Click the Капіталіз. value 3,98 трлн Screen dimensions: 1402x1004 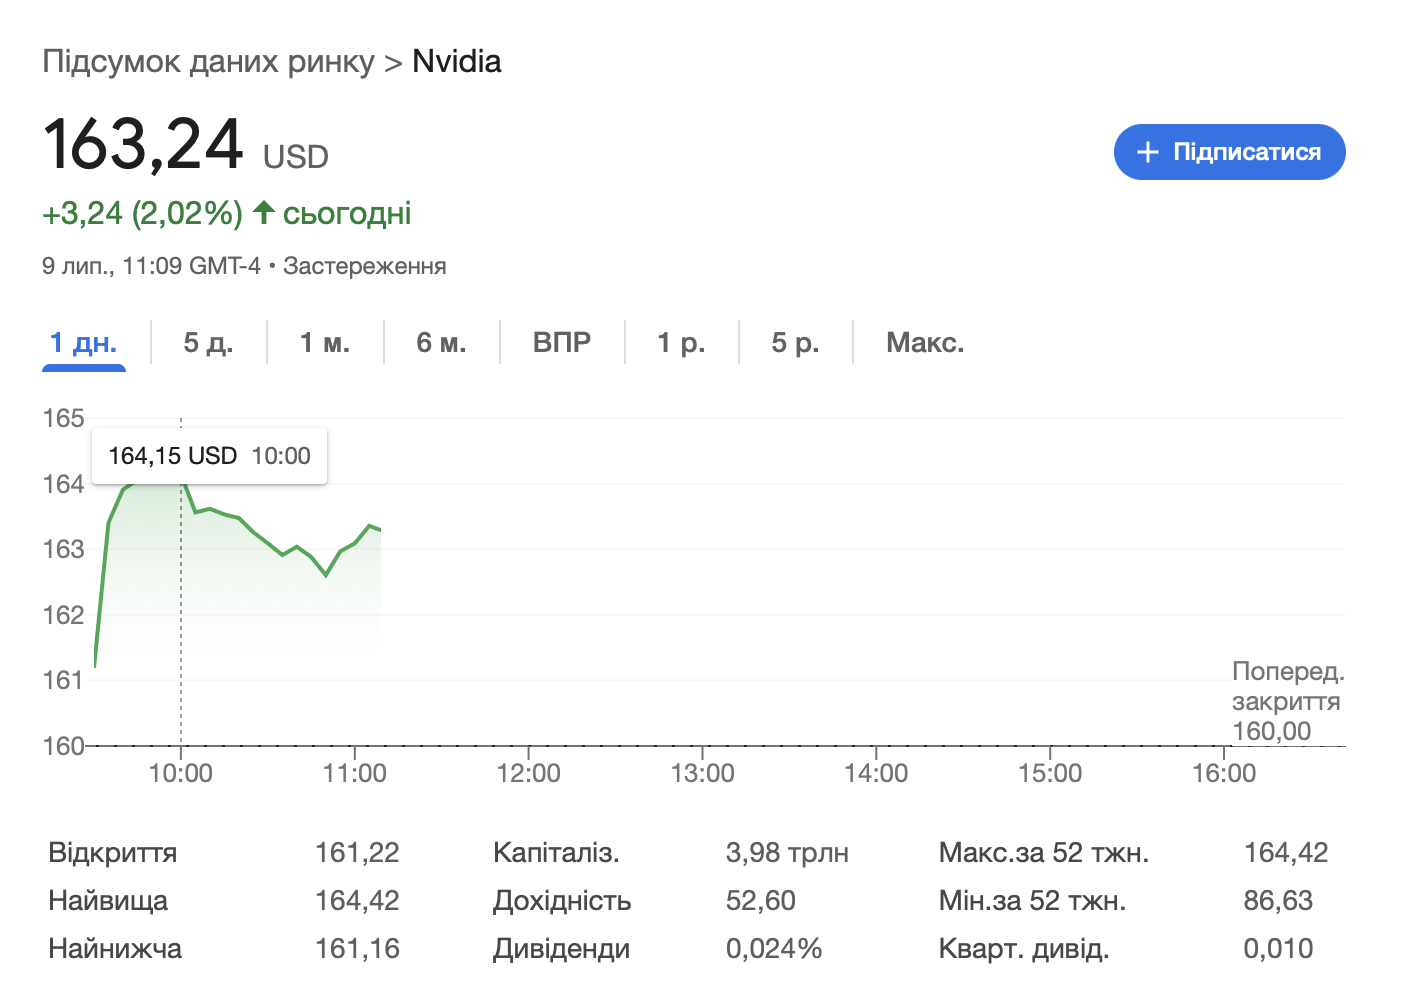point(787,853)
